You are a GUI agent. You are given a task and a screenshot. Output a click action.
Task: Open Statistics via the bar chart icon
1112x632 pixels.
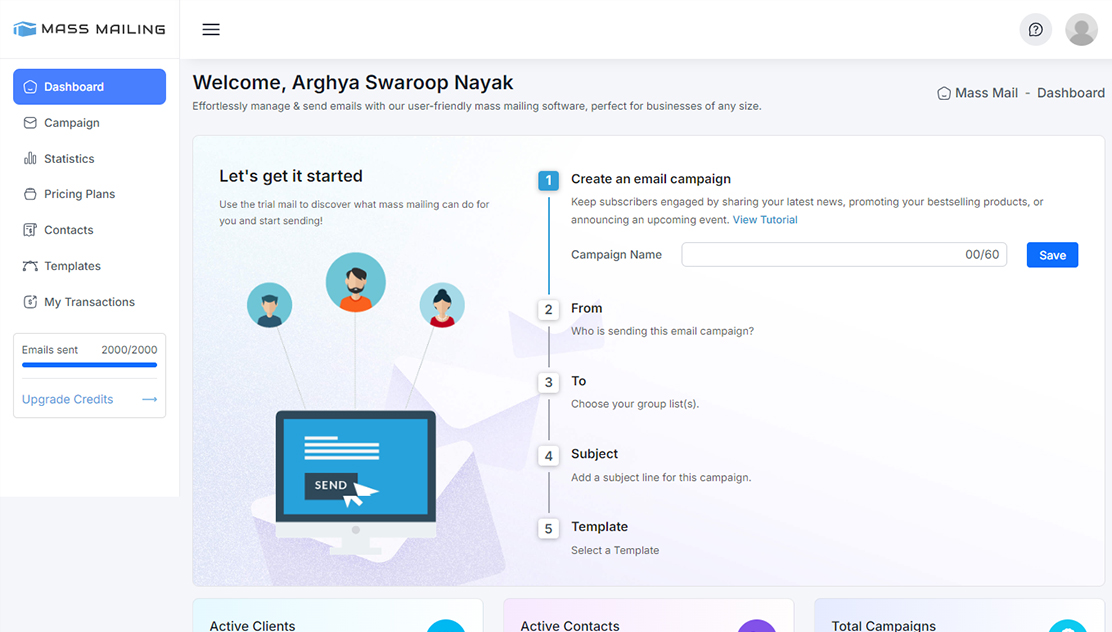(30, 158)
